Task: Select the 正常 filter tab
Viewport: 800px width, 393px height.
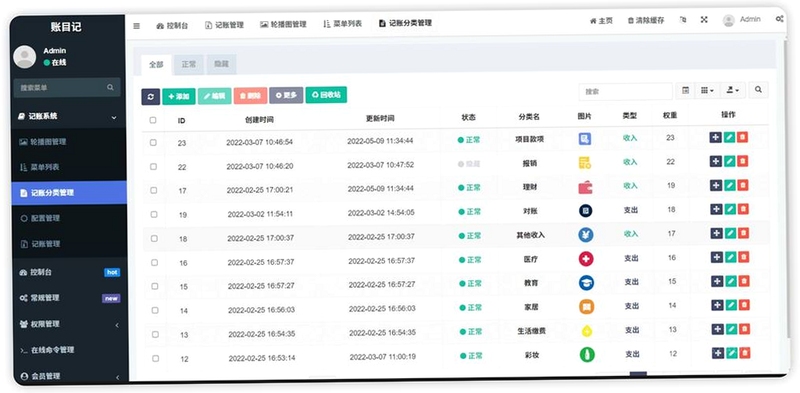Action: point(188,65)
